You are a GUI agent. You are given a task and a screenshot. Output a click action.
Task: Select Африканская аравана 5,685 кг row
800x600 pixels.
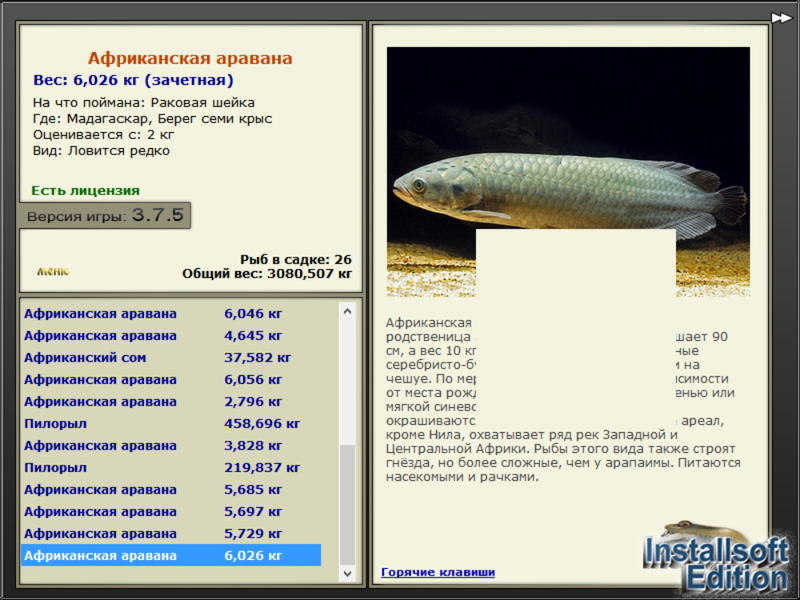tap(171, 489)
